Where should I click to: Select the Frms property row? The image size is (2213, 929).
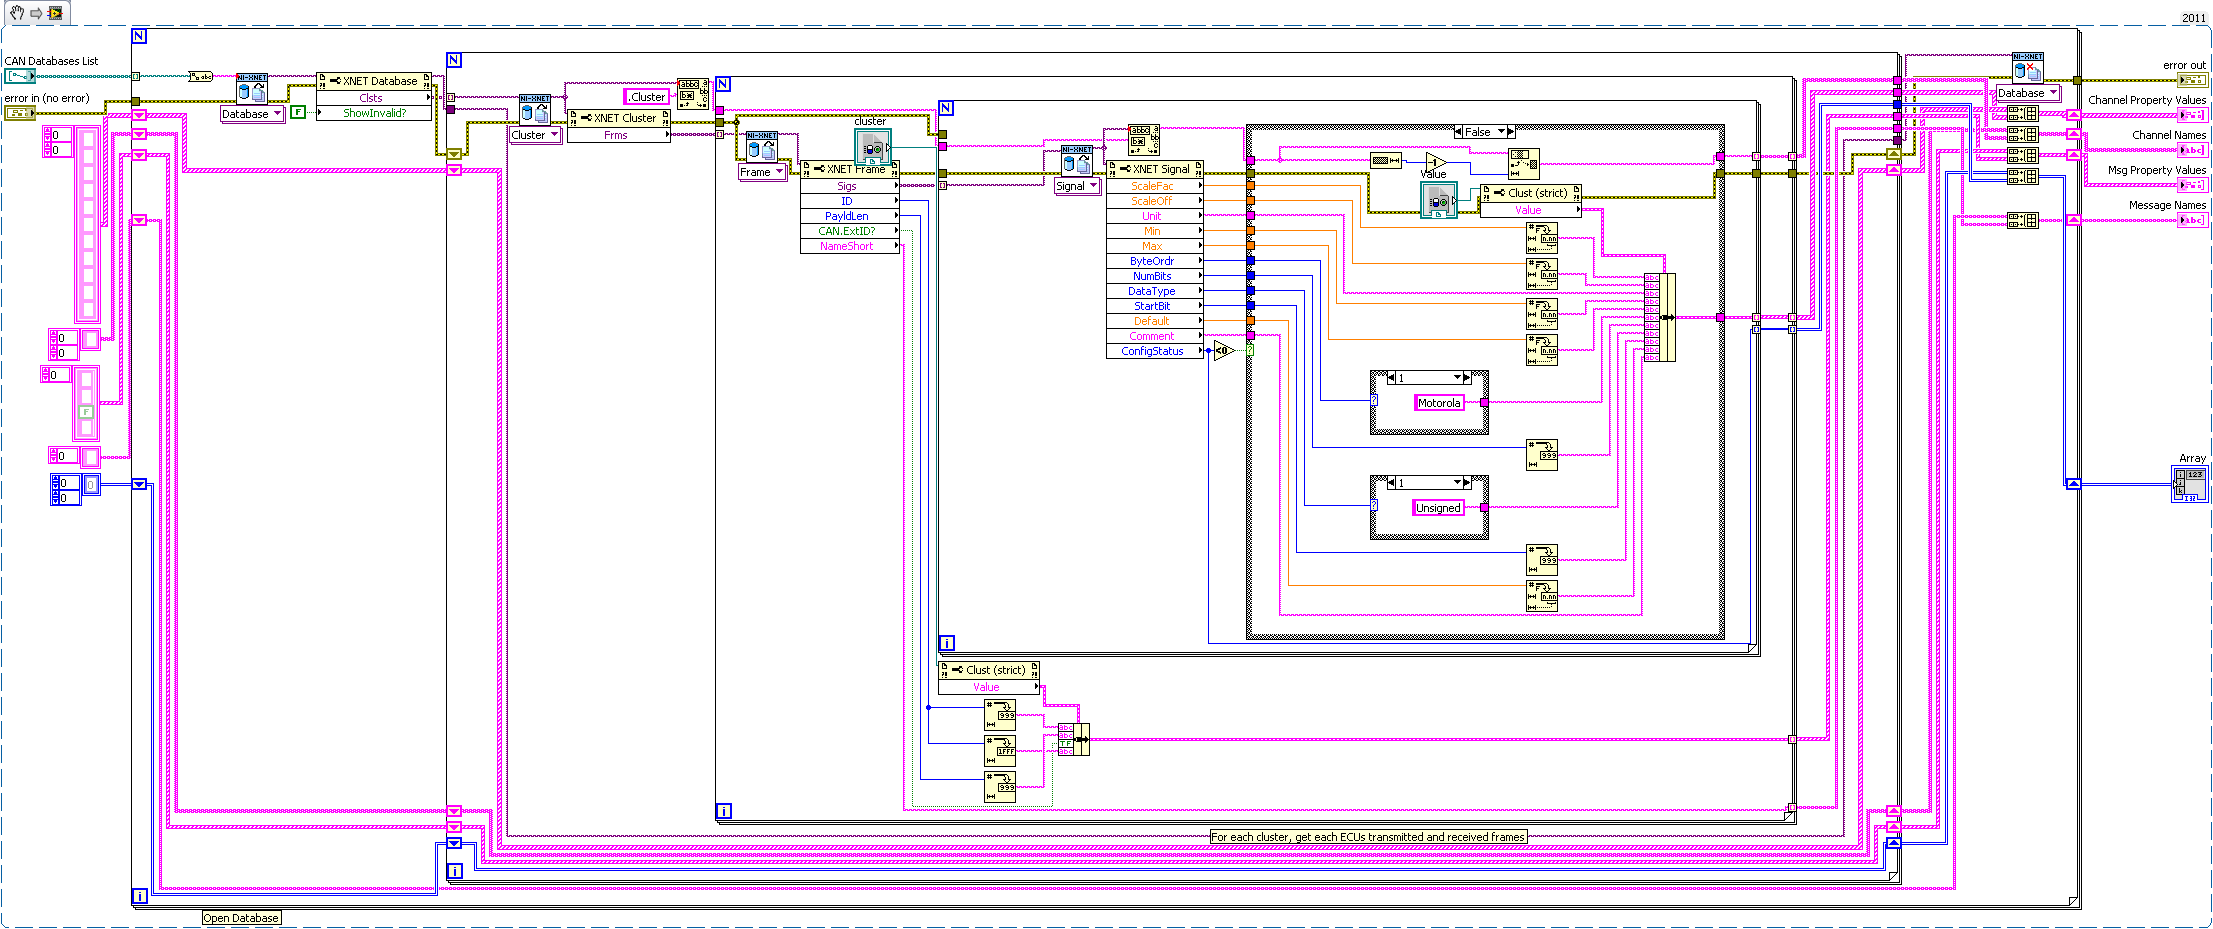(619, 135)
